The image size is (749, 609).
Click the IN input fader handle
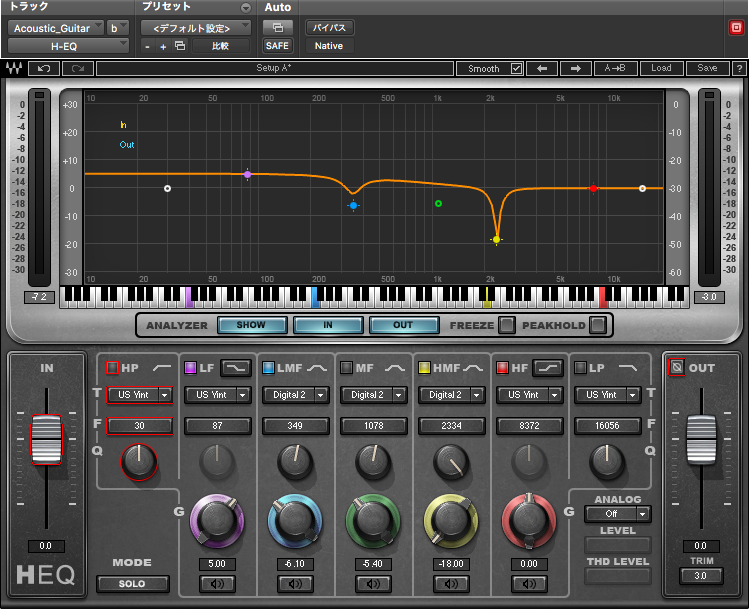(46, 439)
